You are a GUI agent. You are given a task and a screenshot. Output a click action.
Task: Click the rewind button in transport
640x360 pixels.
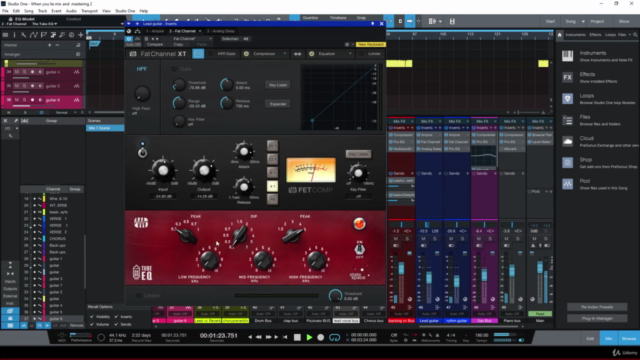pos(258,337)
